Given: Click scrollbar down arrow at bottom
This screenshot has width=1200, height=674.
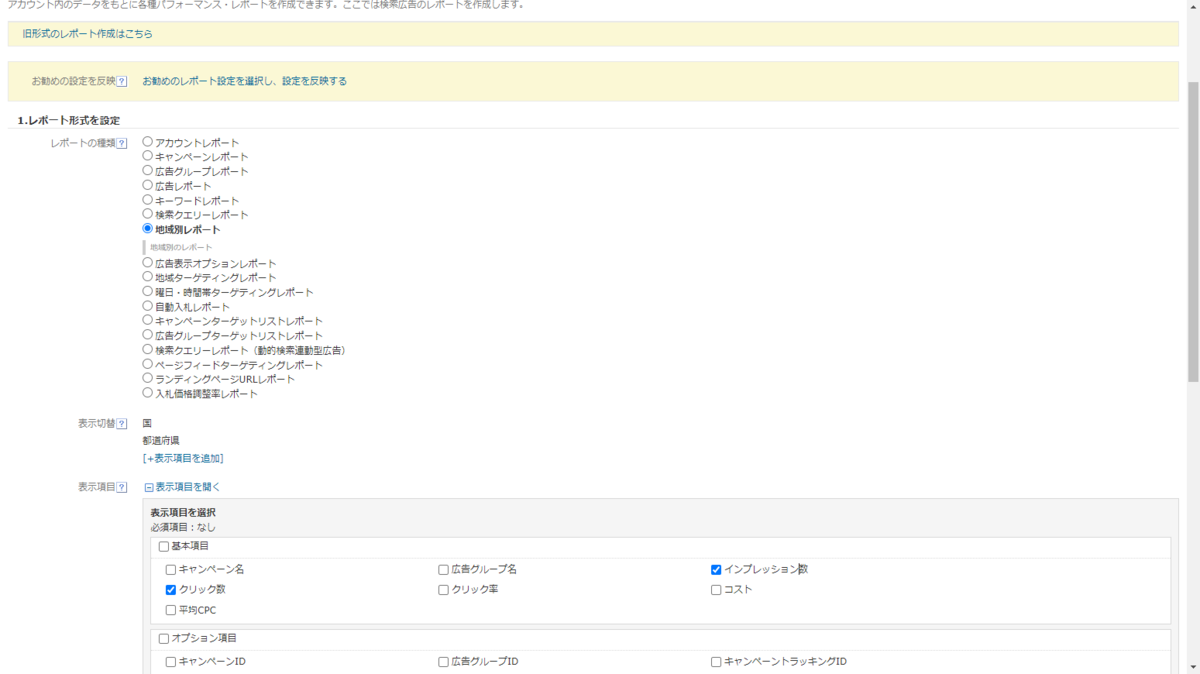Looking at the screenshot, I should point(1193,667).
